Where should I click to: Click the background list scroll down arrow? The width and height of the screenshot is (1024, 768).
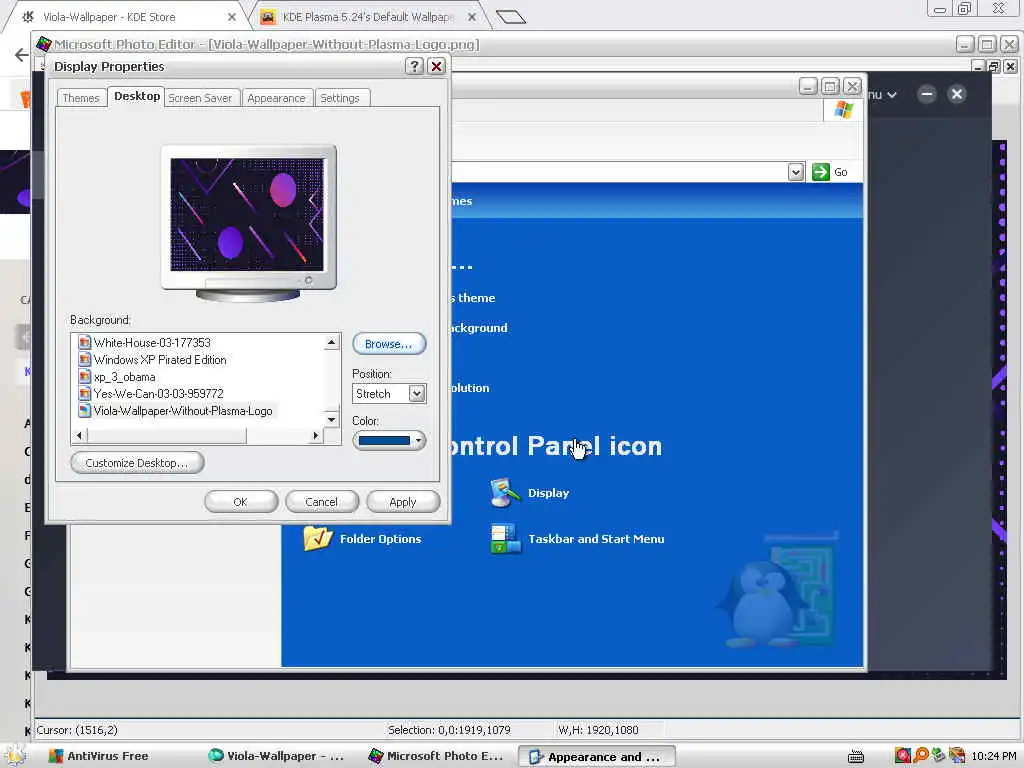pyautogui.click(x=332, y=420)
